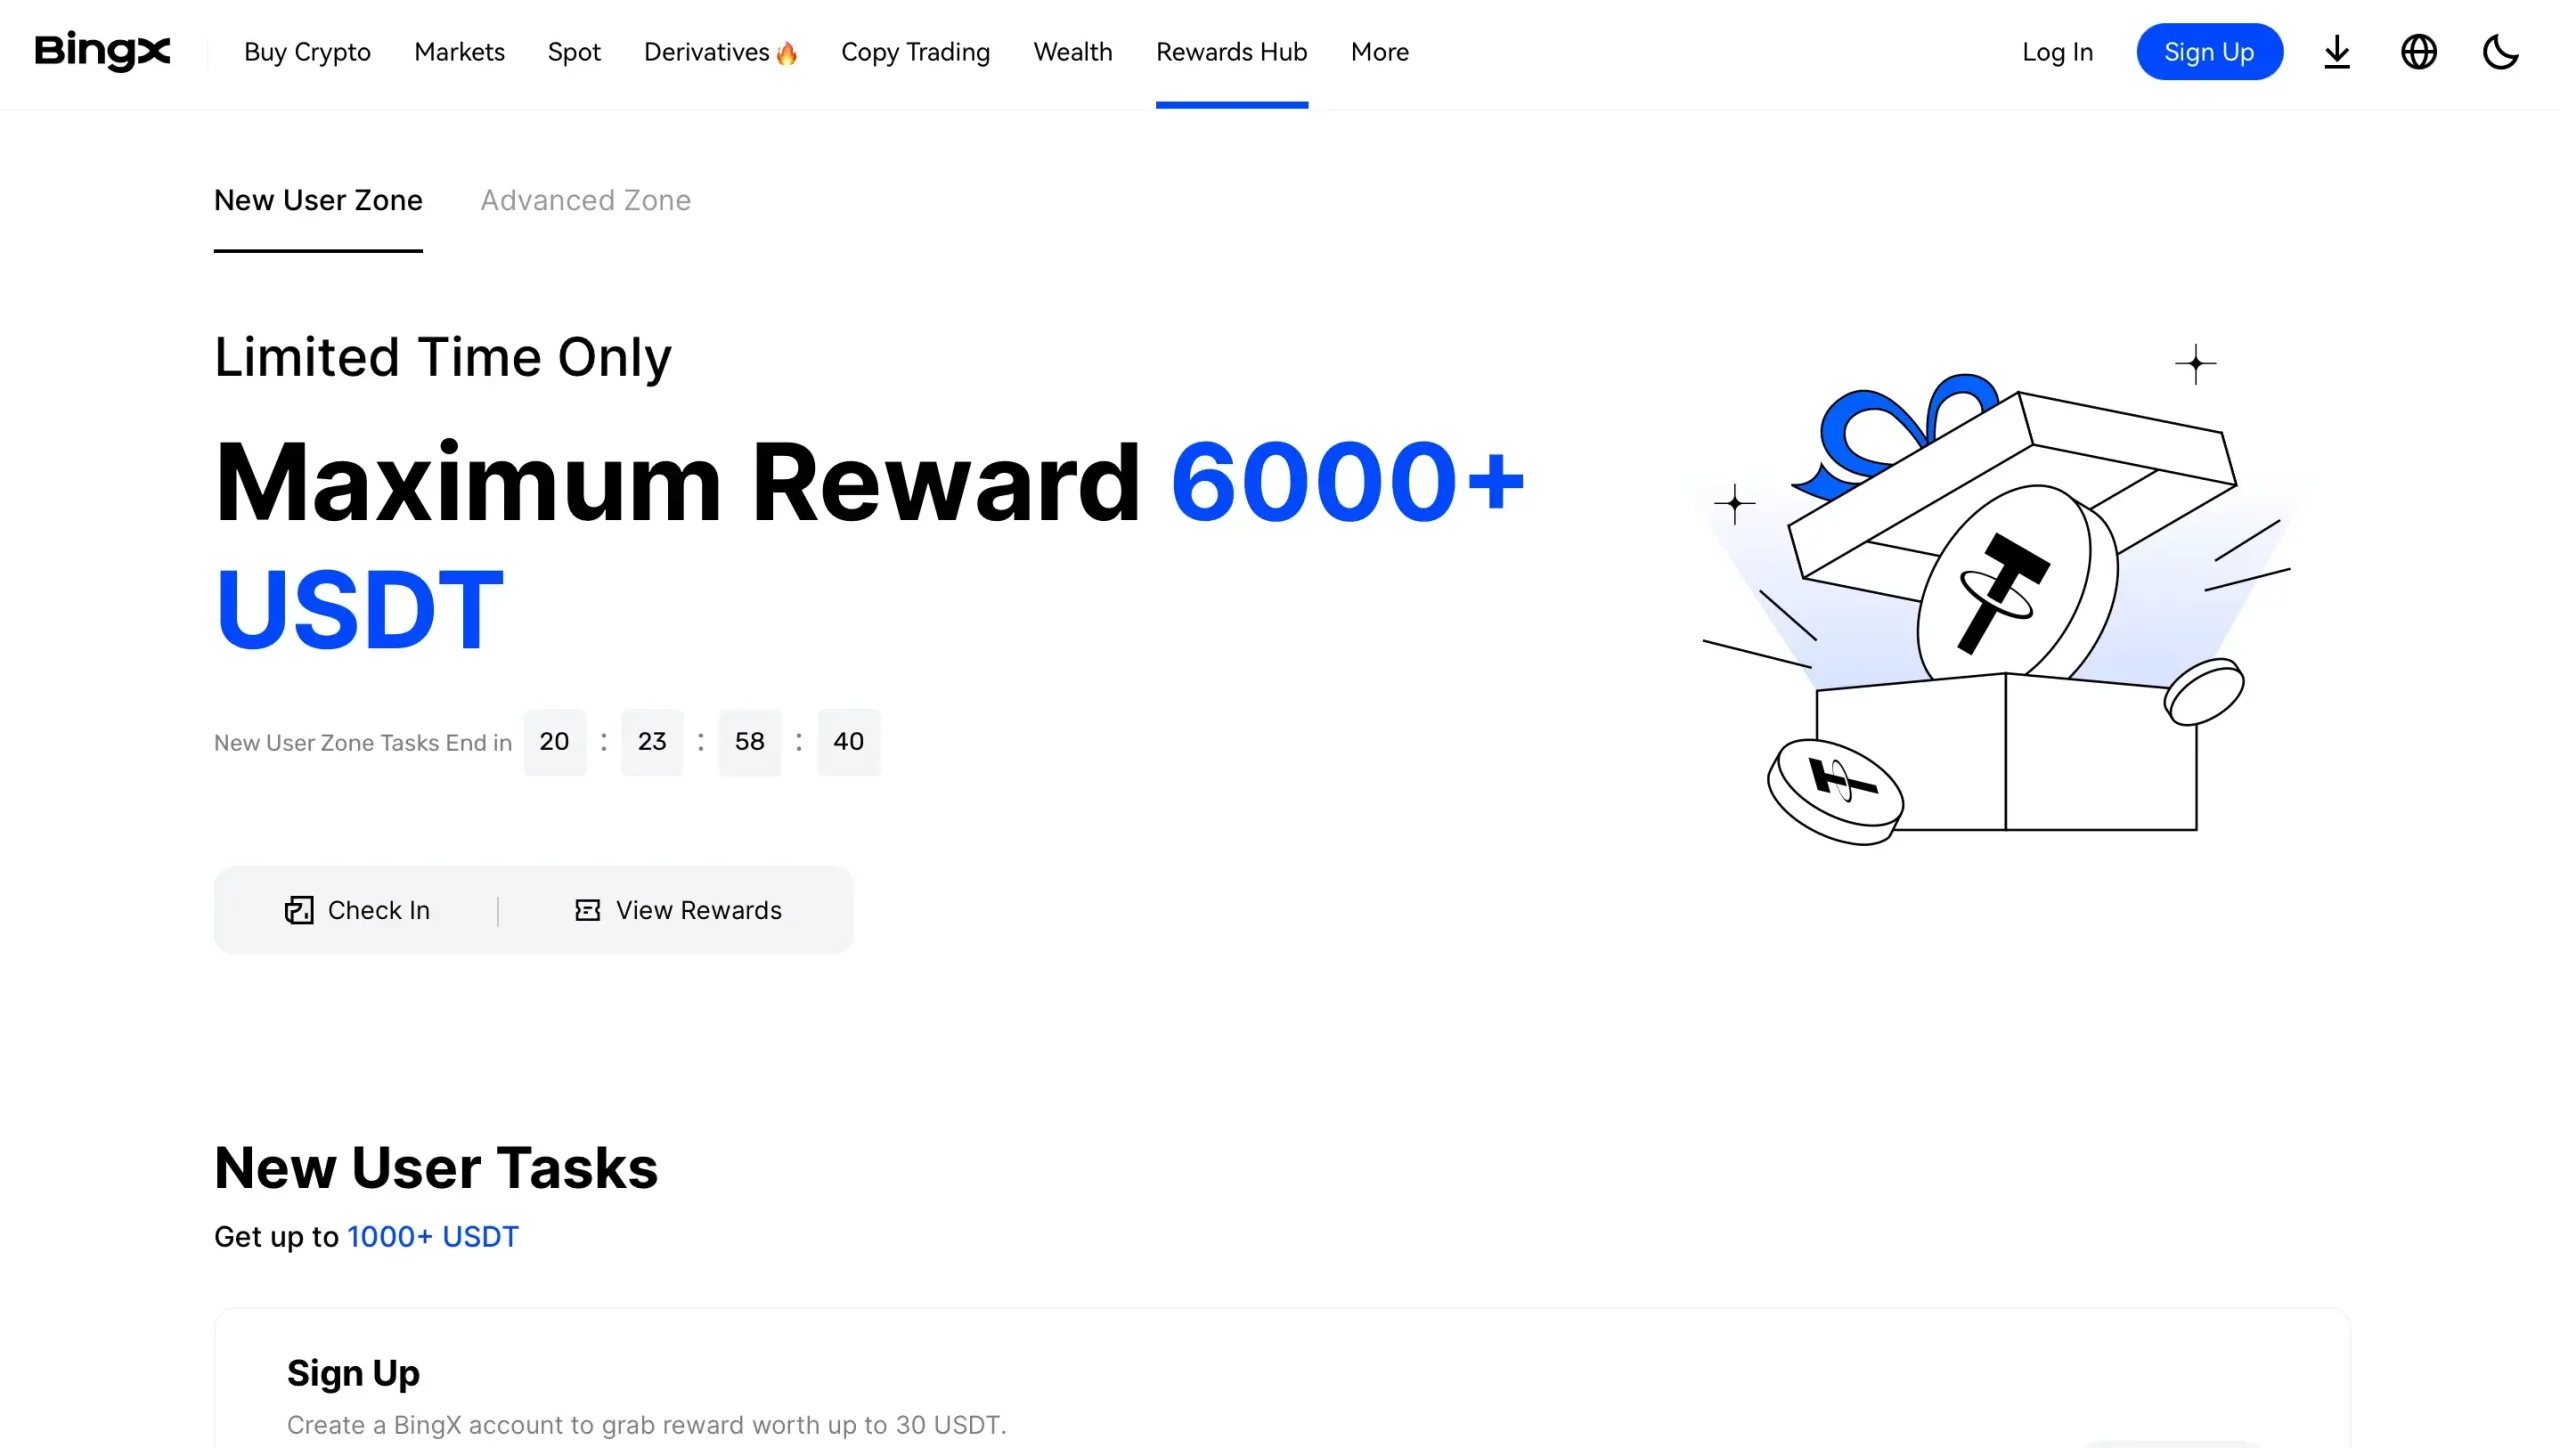
Task: Click the download app icon
Action: coord(2338,51)
